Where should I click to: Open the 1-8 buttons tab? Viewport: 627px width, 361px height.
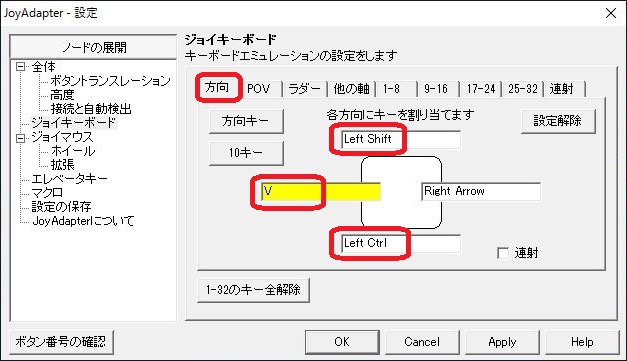[392, 89]
